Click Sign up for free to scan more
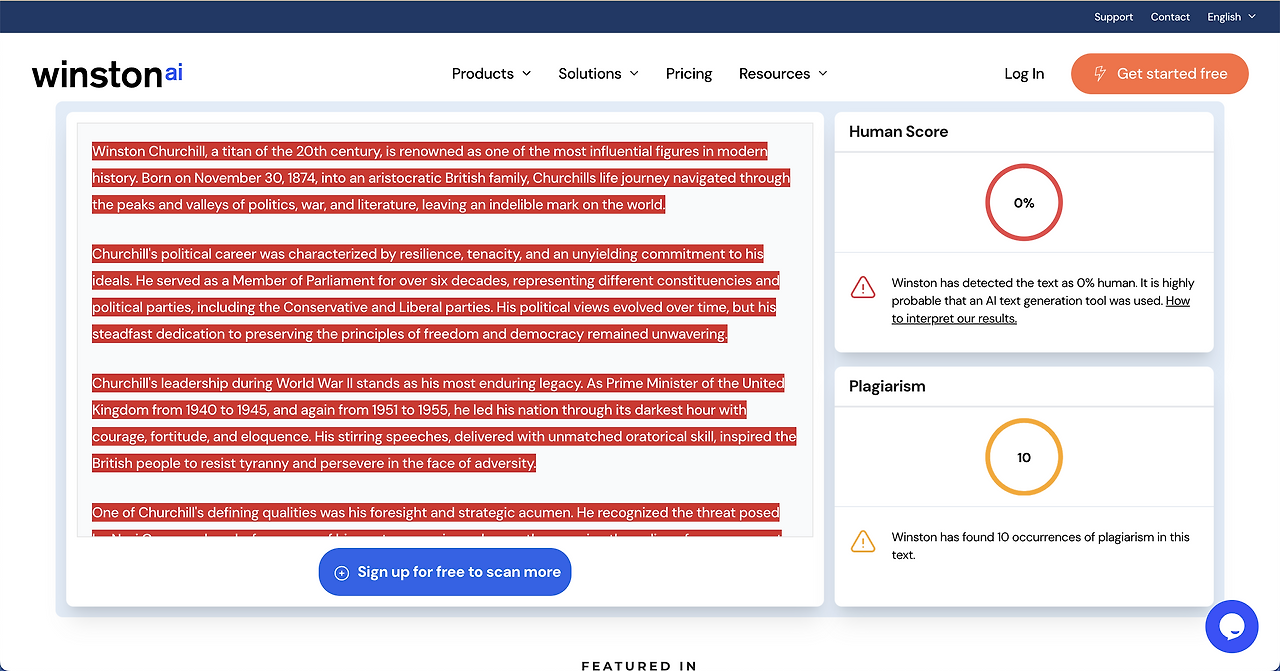The height and width of the screenshot is (671, 1280). (445, 572)
